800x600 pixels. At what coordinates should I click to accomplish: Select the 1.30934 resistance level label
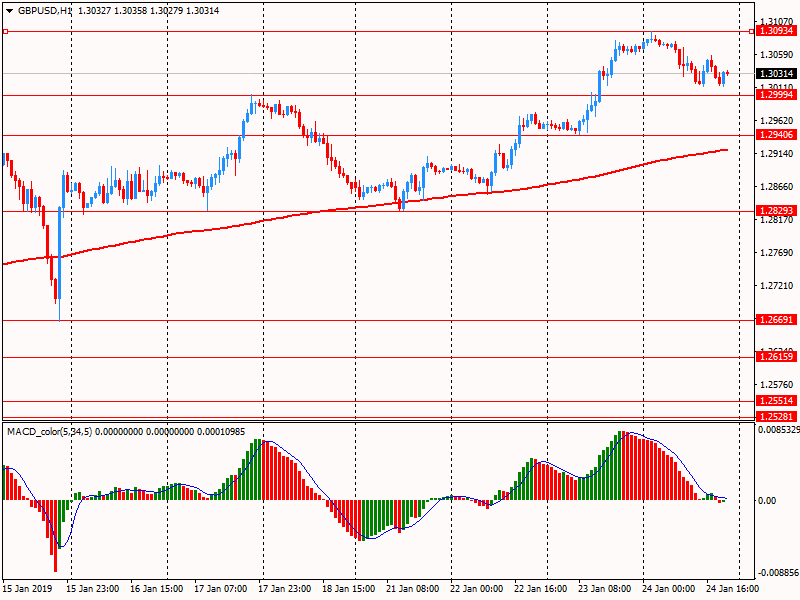click(x=776, y=31)
